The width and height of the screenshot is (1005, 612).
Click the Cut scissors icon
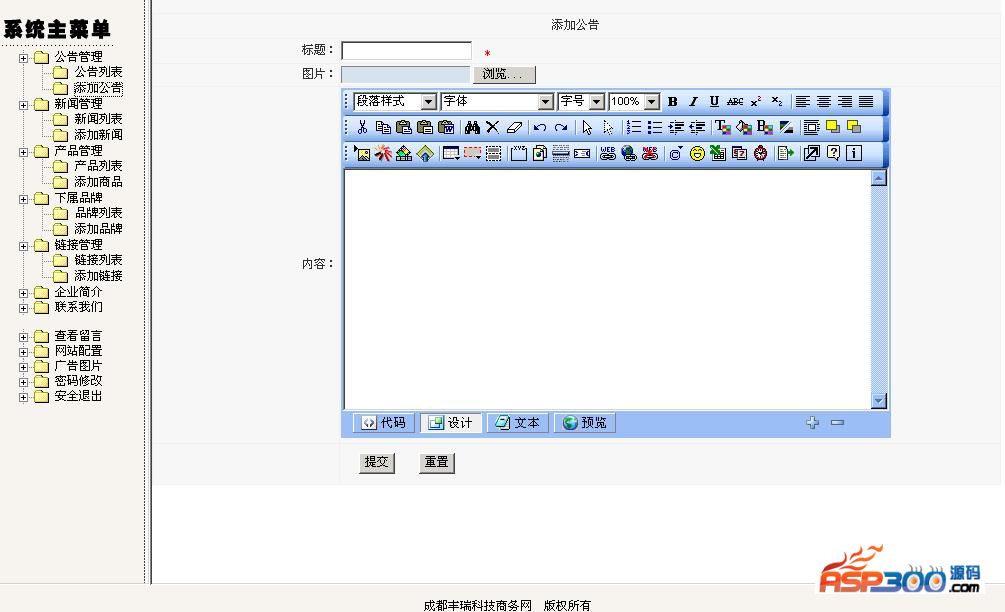pos(362,127)
